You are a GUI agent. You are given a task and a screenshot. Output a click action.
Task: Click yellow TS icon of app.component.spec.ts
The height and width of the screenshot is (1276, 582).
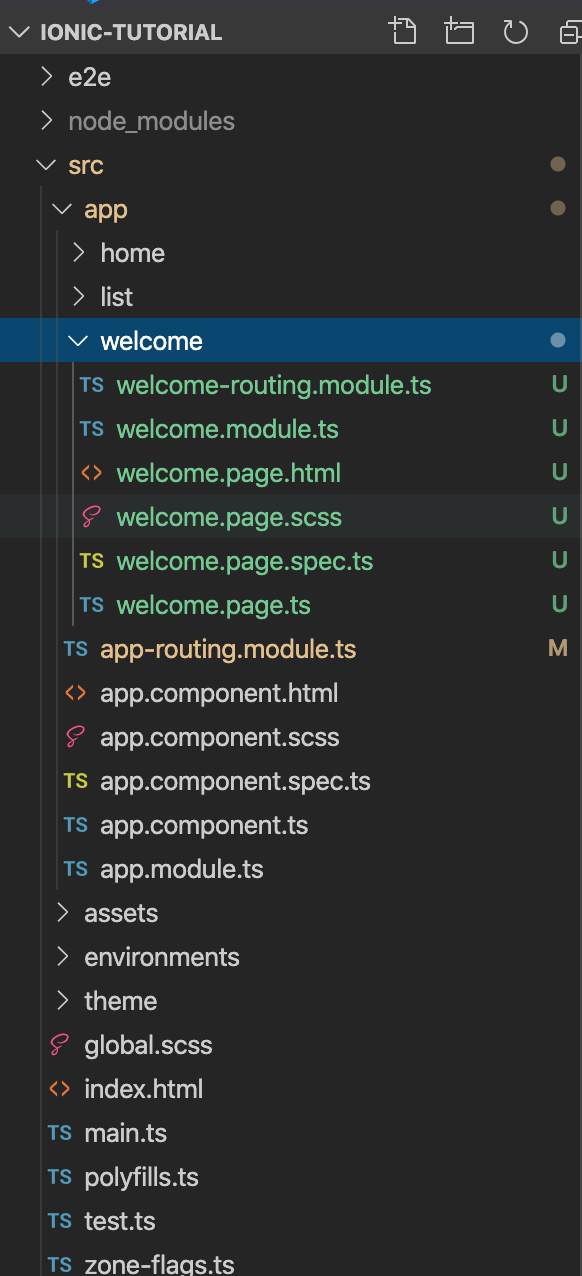pyautogui.click(x=76, y=781)
